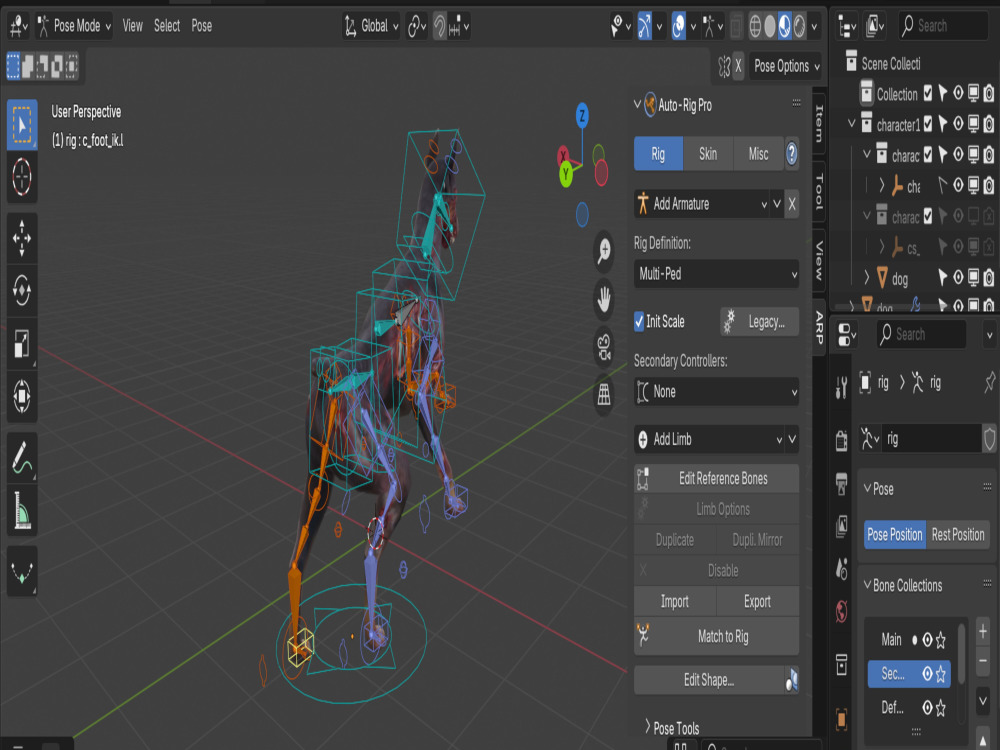Click the Edit Shape button

(709, 680)
